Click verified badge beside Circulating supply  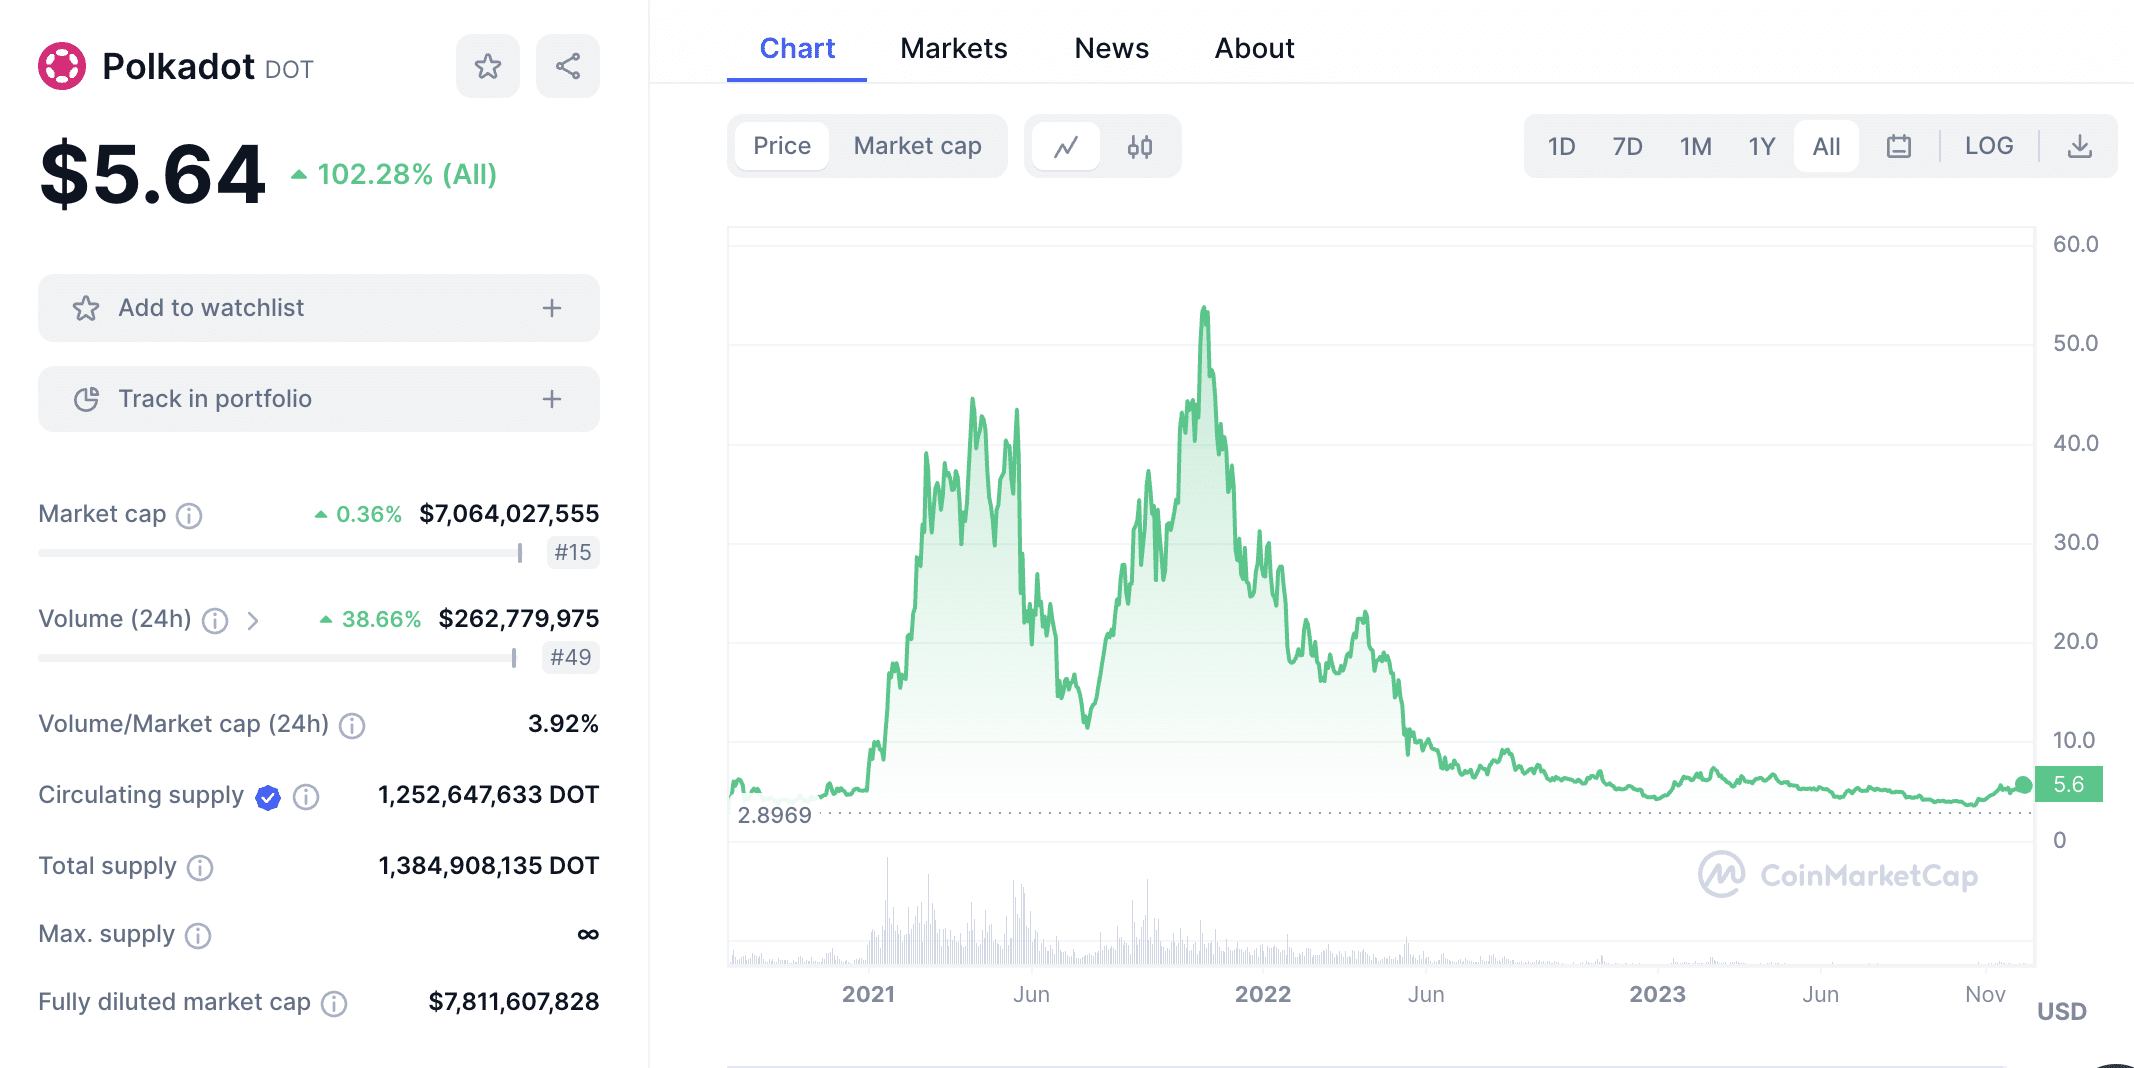(x=268, y=797)
